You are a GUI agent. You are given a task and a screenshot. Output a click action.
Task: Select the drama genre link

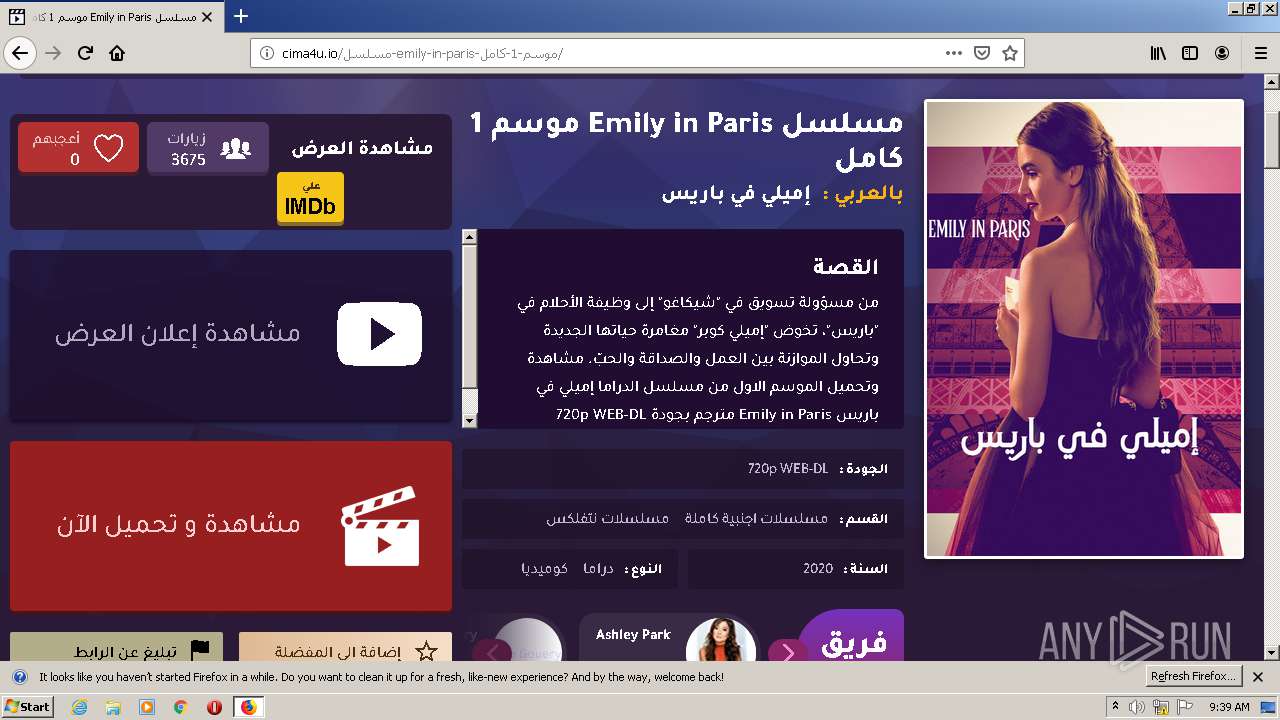[598, 568]
